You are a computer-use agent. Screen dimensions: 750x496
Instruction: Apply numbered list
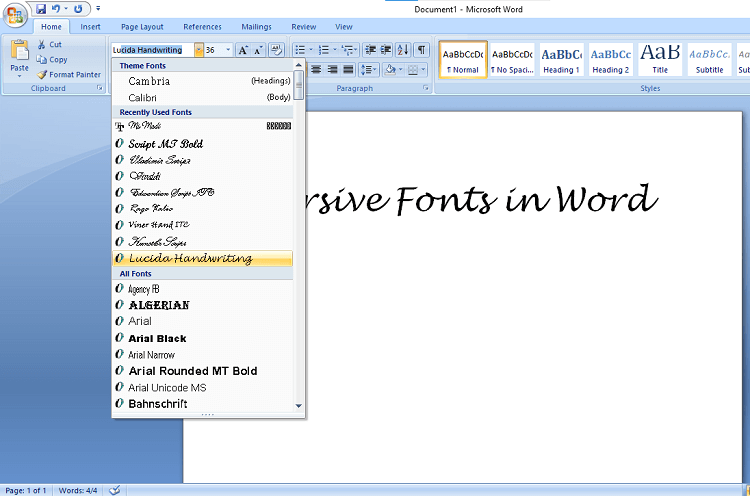click(324, 50)
